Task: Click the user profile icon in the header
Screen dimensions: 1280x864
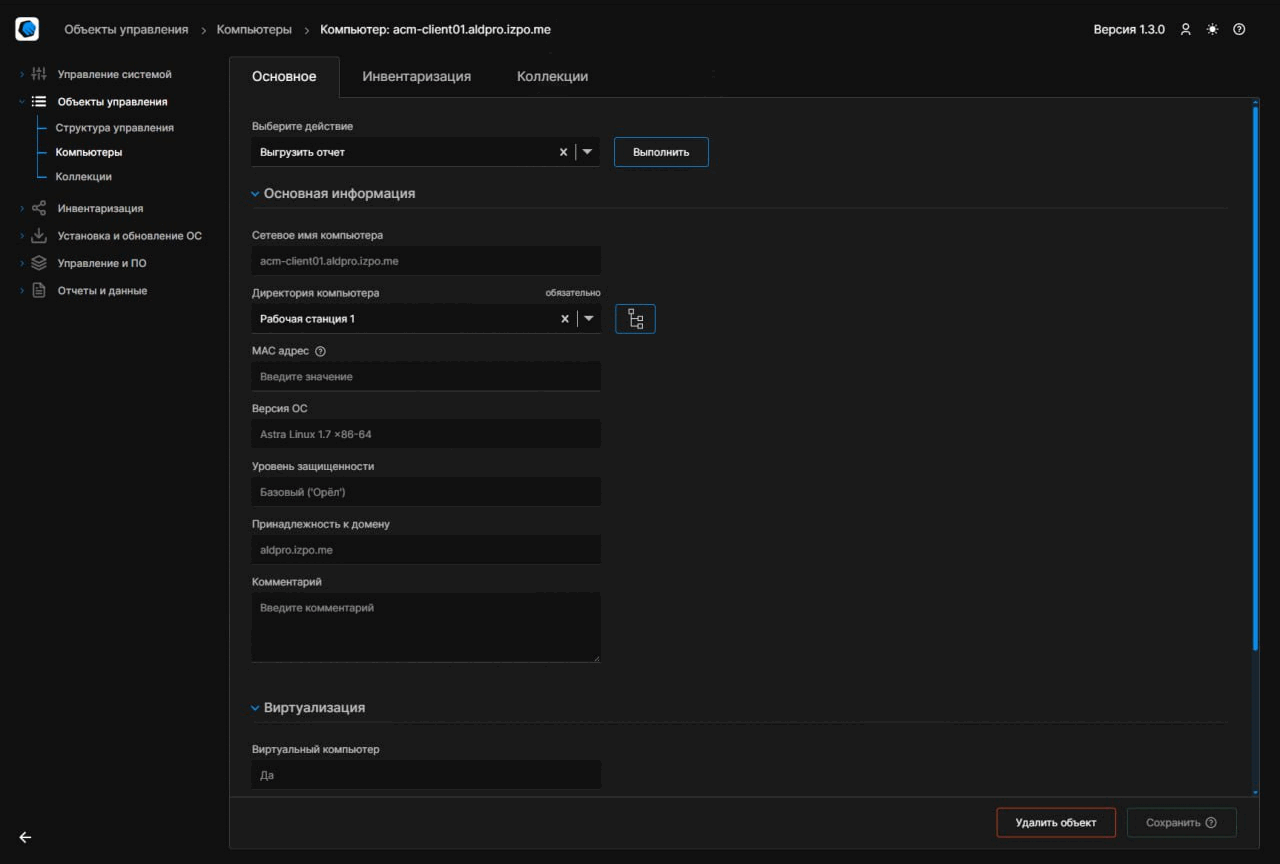Action: (1185, 29)
